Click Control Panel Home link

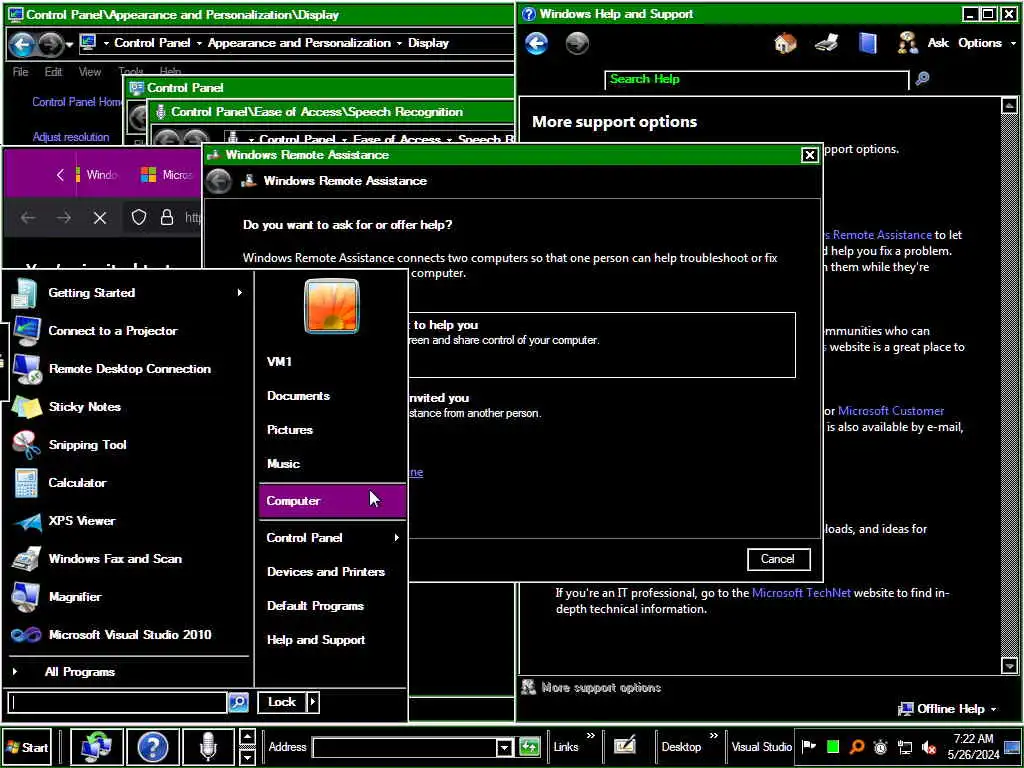[x=77, y=102]
